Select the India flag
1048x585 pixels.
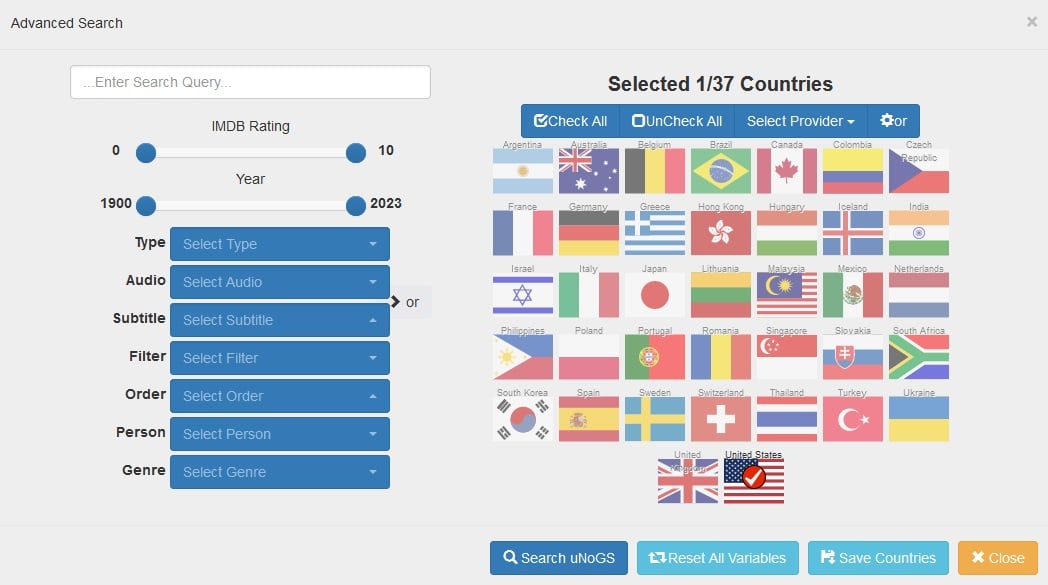coord(919,233)
